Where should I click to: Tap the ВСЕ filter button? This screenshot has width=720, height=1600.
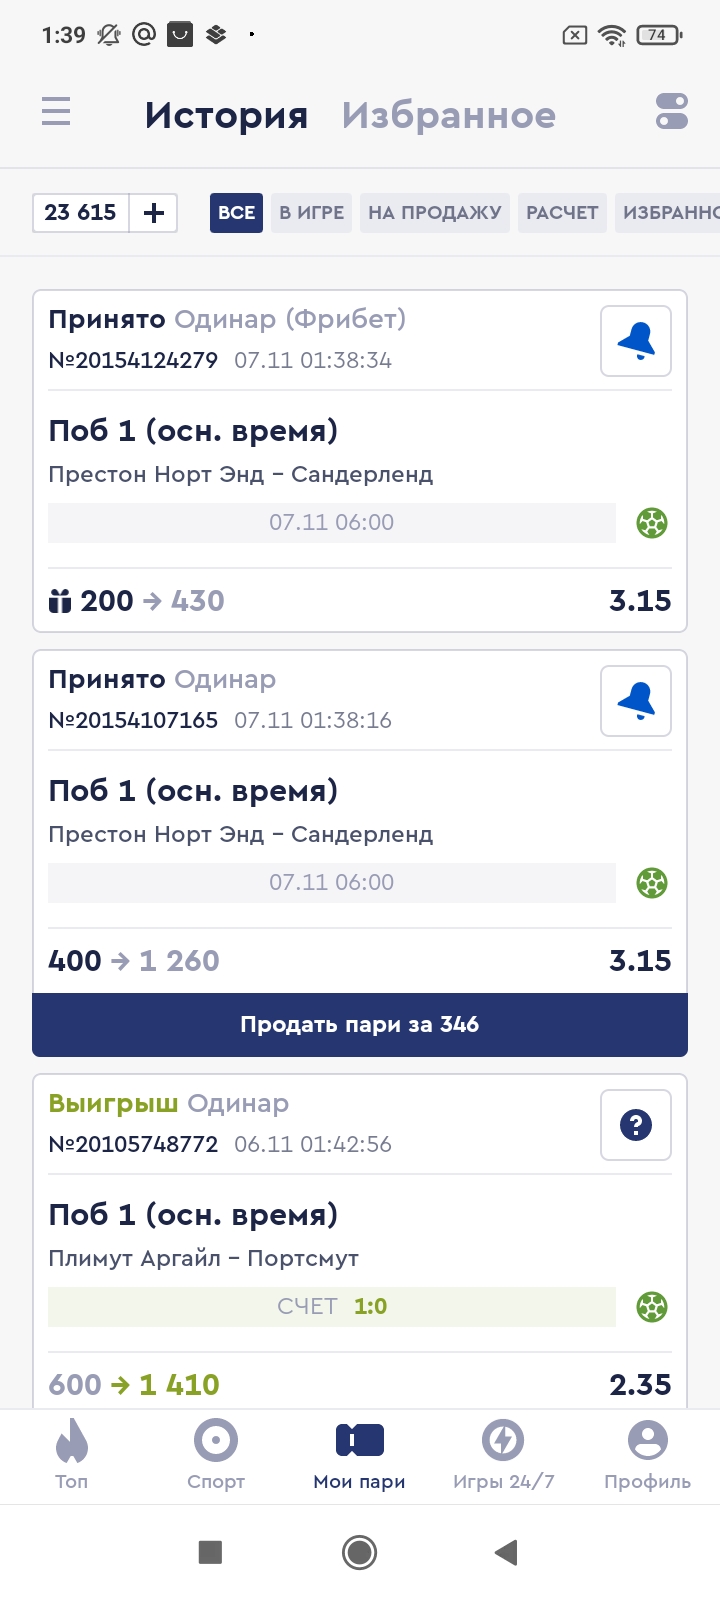point(236,213)
